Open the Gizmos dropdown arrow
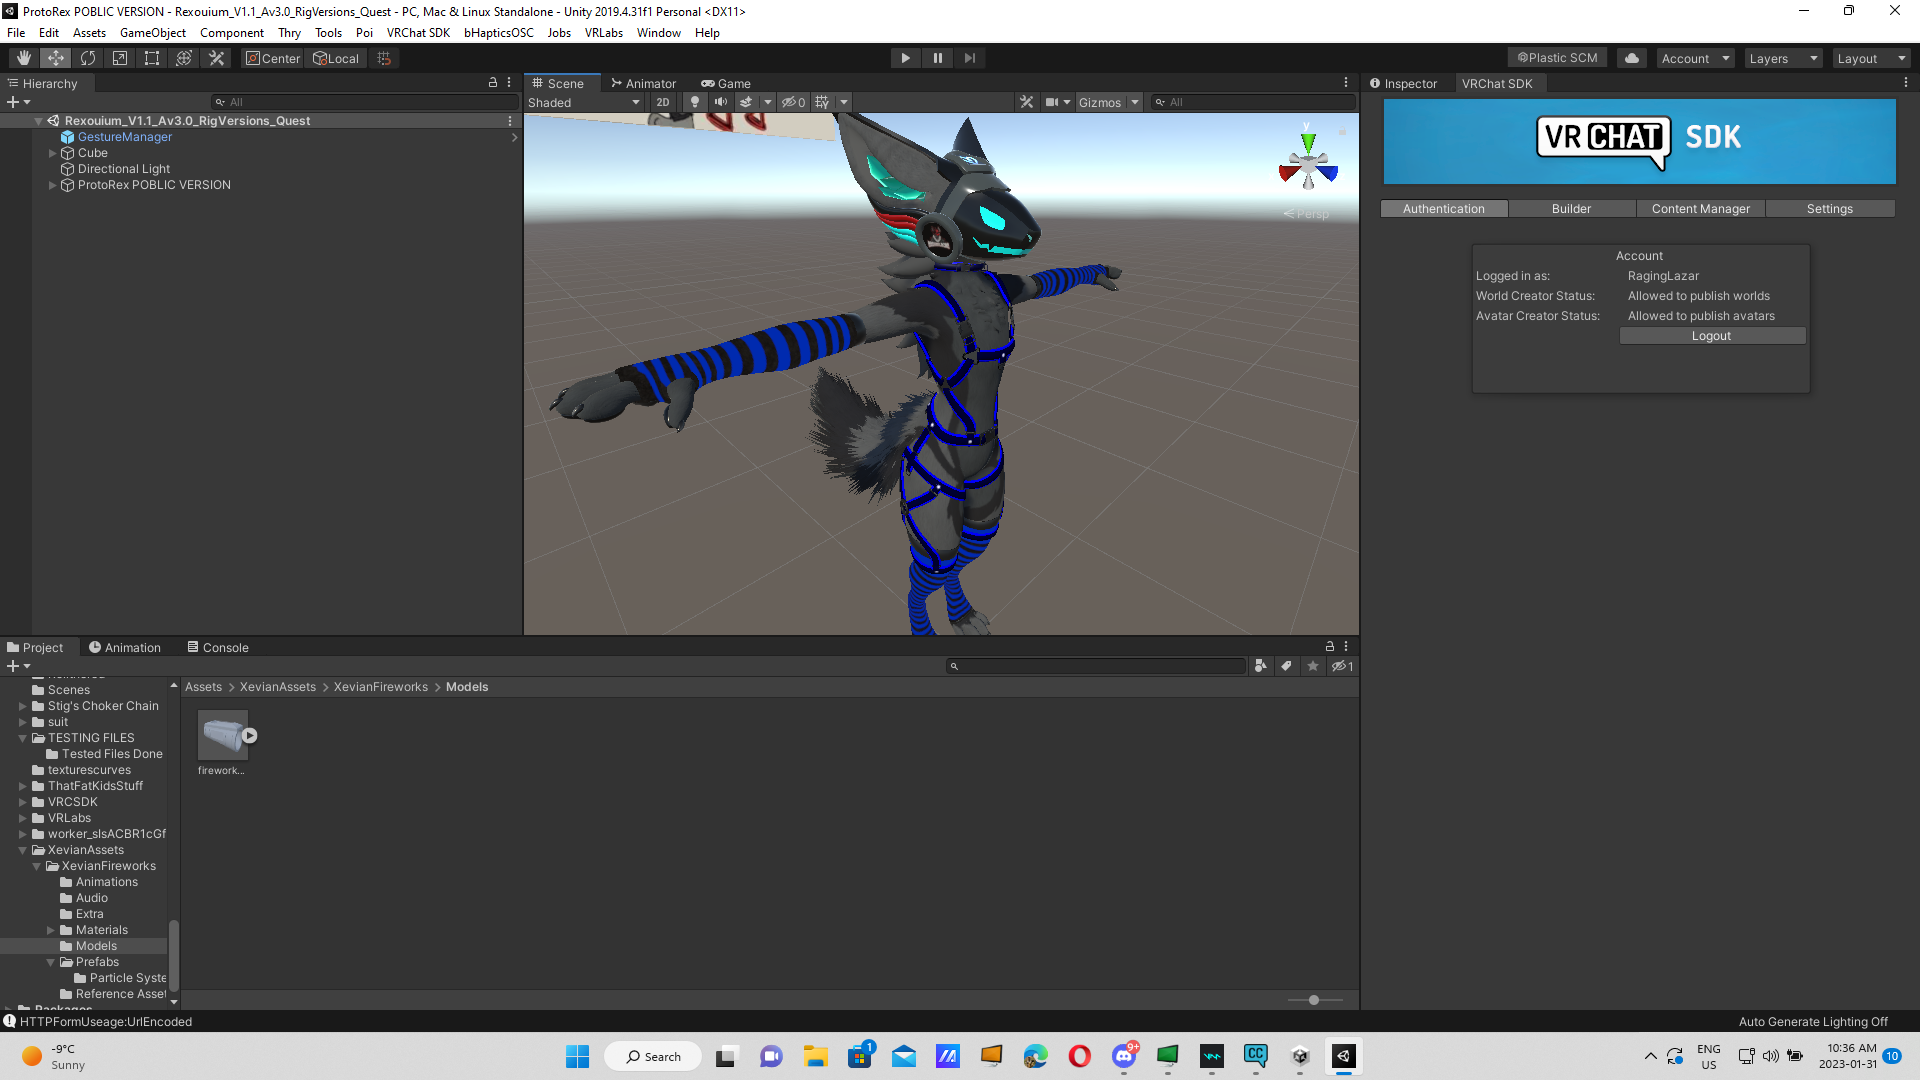The height and width of the screenshot is (1080, 1920). 1135,102
